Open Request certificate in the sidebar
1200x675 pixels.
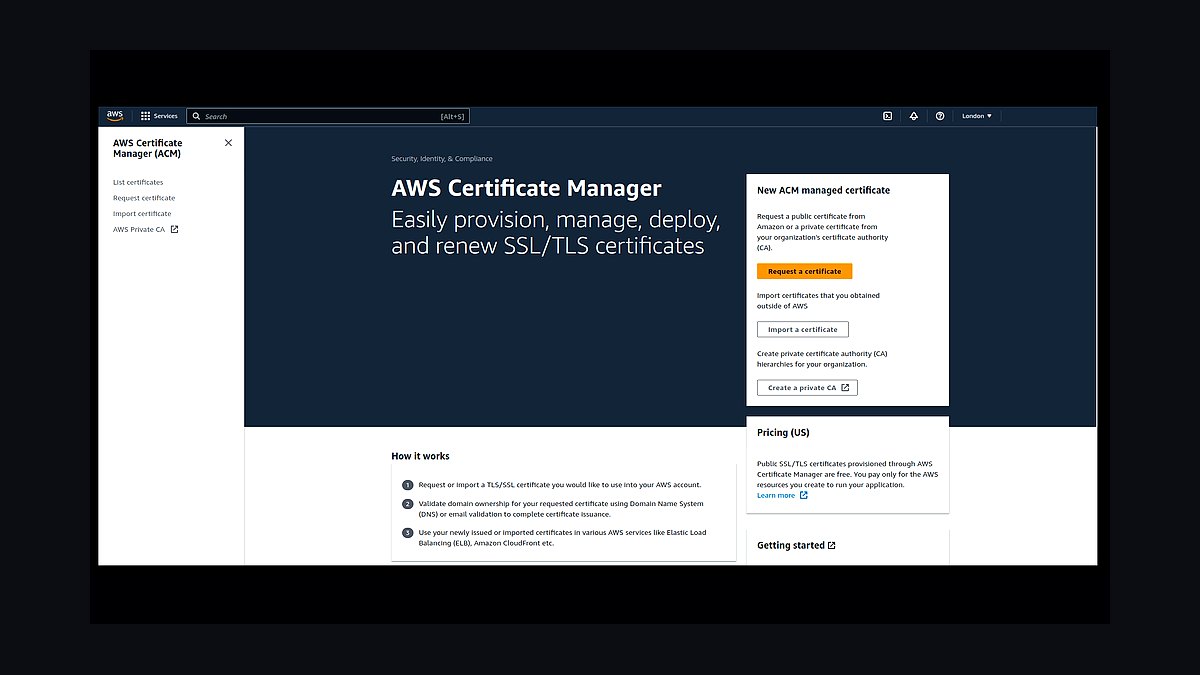click(144, 198)
